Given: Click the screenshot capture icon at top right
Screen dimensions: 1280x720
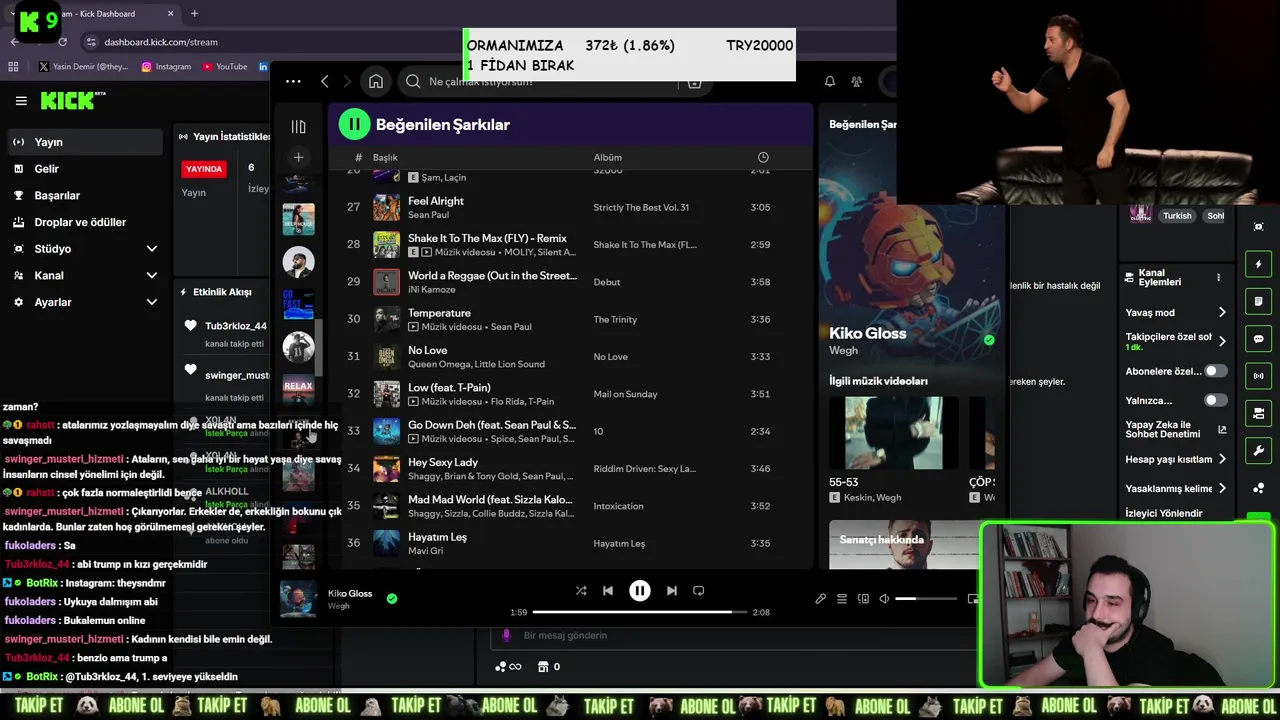Looking at the screenshot, I should 1258,227.
